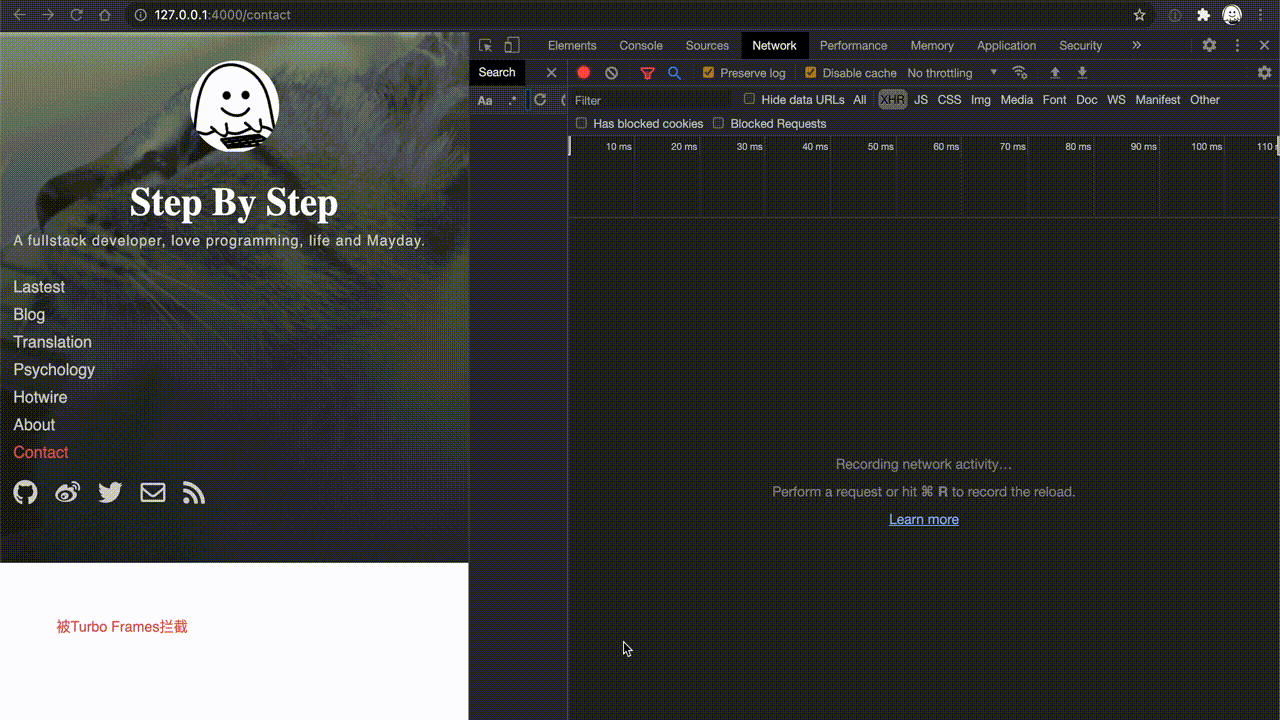The width and height of the screenshot is (1280, 720).
Task: Clear the network log
Action: (612, 73)
